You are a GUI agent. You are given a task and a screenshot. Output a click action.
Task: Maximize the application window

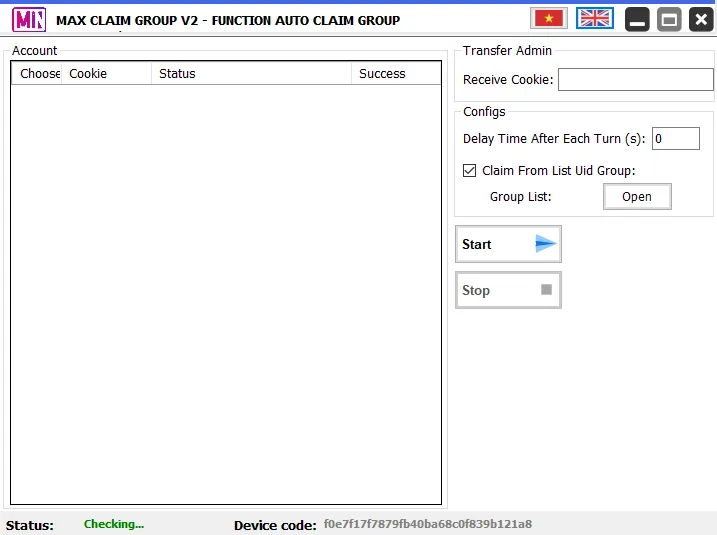point(669,19)
